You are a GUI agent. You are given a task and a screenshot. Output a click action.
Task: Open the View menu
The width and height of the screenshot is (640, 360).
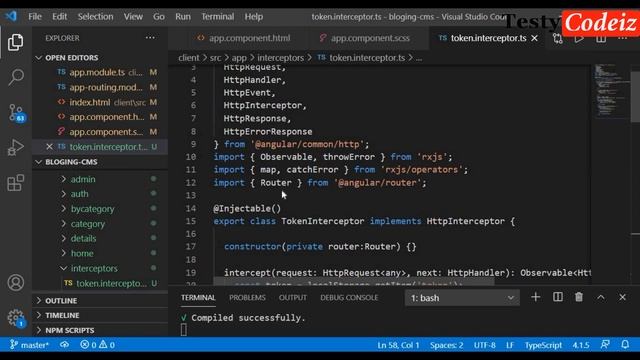(133, 17)
